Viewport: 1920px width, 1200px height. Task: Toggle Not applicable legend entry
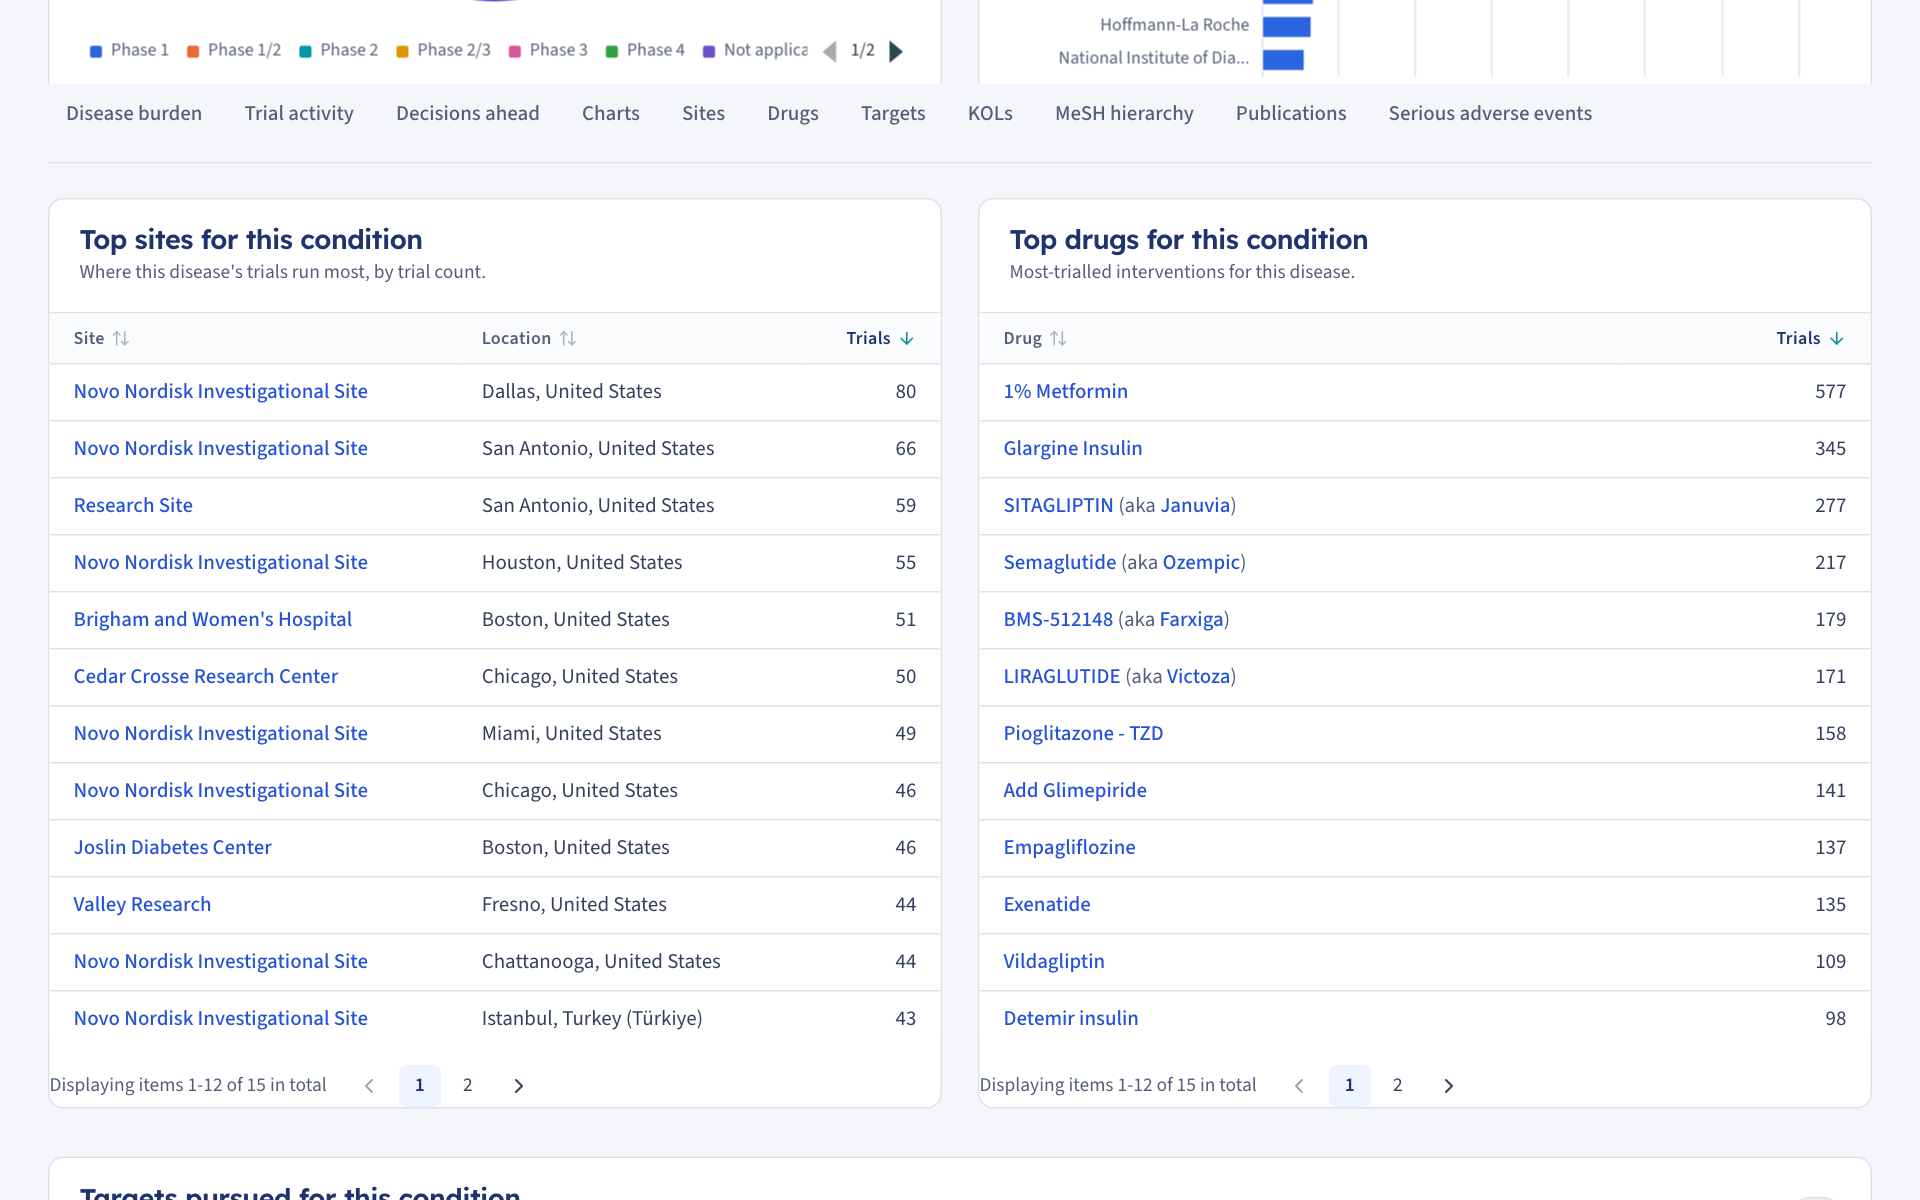coord(755,50)
